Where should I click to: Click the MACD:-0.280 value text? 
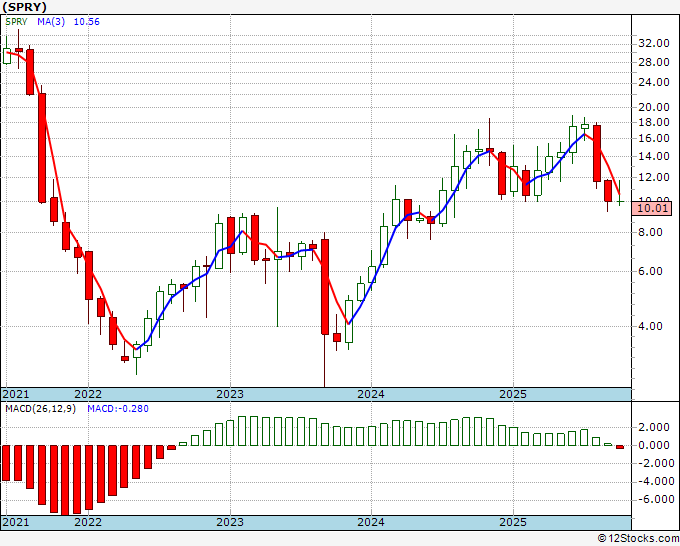point(118,409)
